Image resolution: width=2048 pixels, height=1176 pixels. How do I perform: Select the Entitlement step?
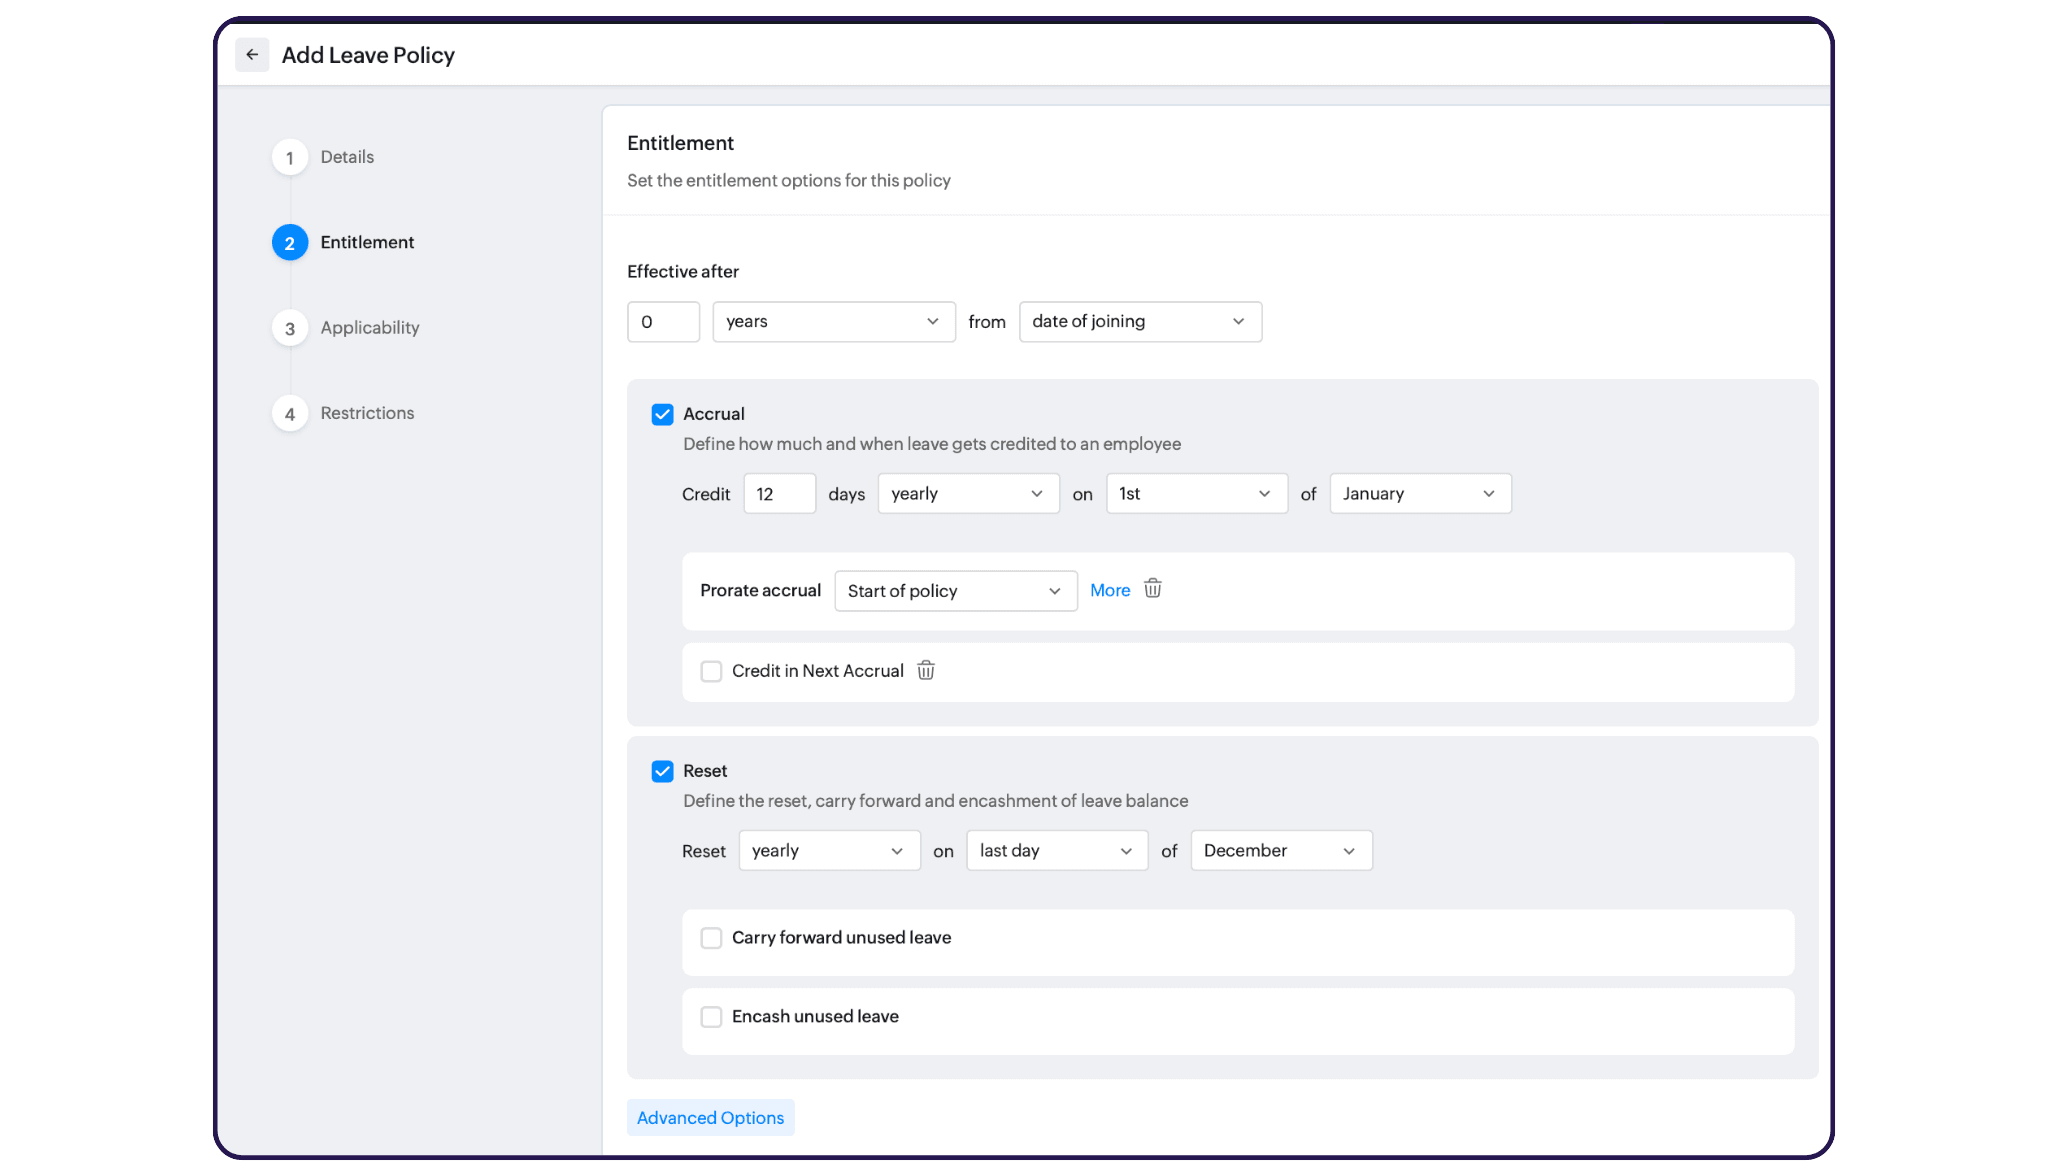(343, 242)
